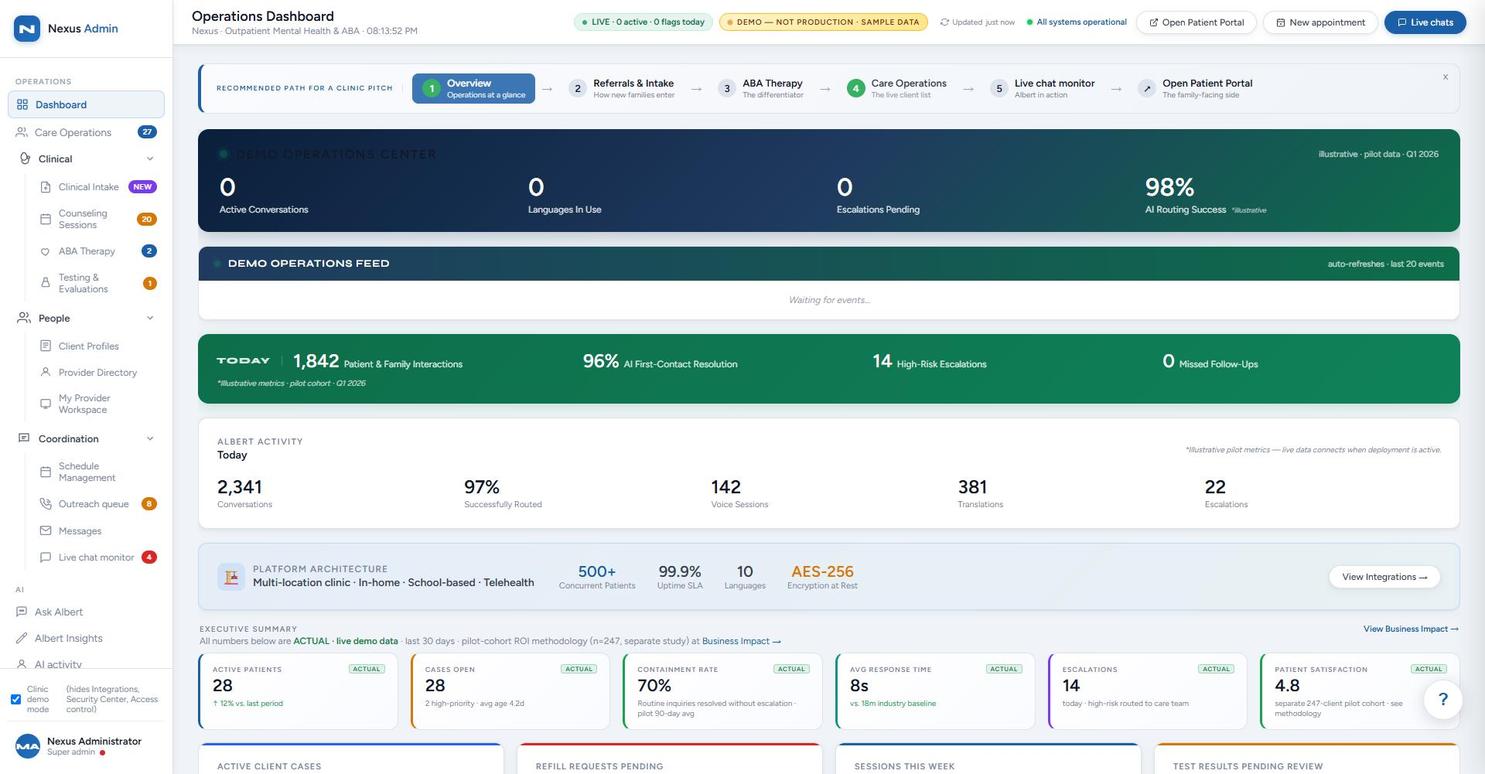
Task: Dismiss the recommended path banner
Action: (1445, 77)
